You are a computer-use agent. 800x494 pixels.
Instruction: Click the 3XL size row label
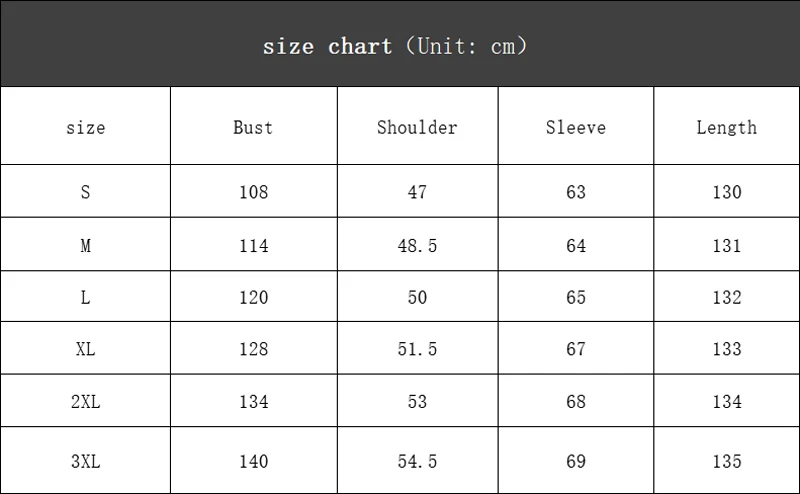click(x=85, y=461)
